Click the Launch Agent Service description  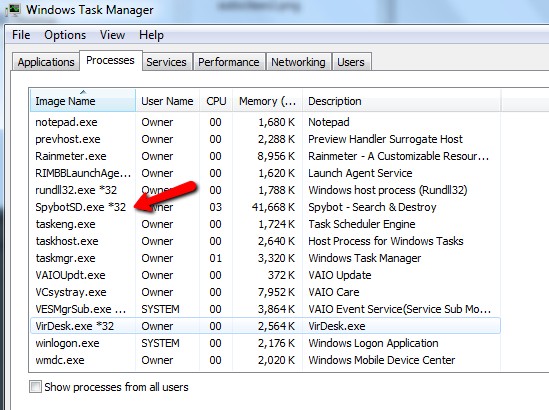pyautogui.click(x=360, y=173)
